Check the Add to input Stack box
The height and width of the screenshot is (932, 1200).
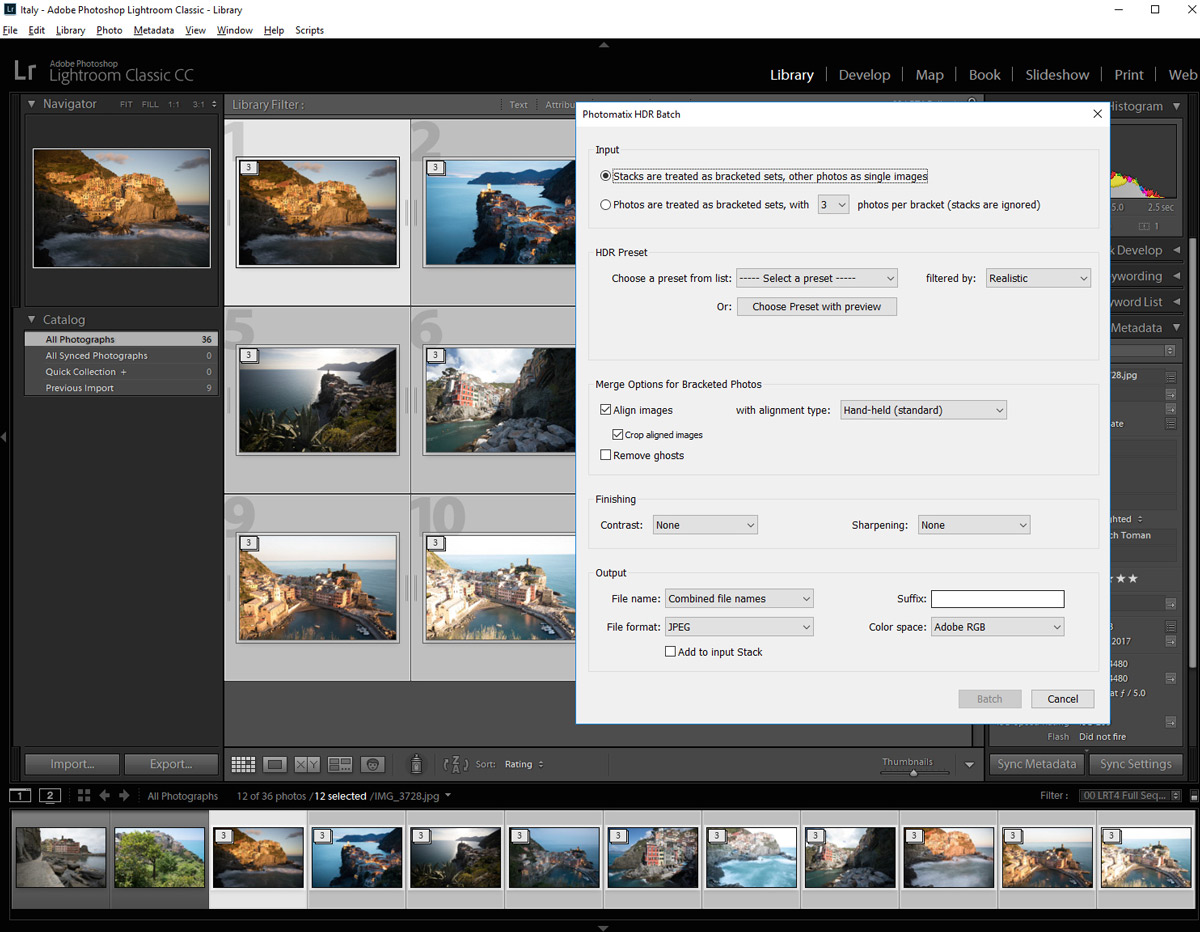[x=671, y=652]
